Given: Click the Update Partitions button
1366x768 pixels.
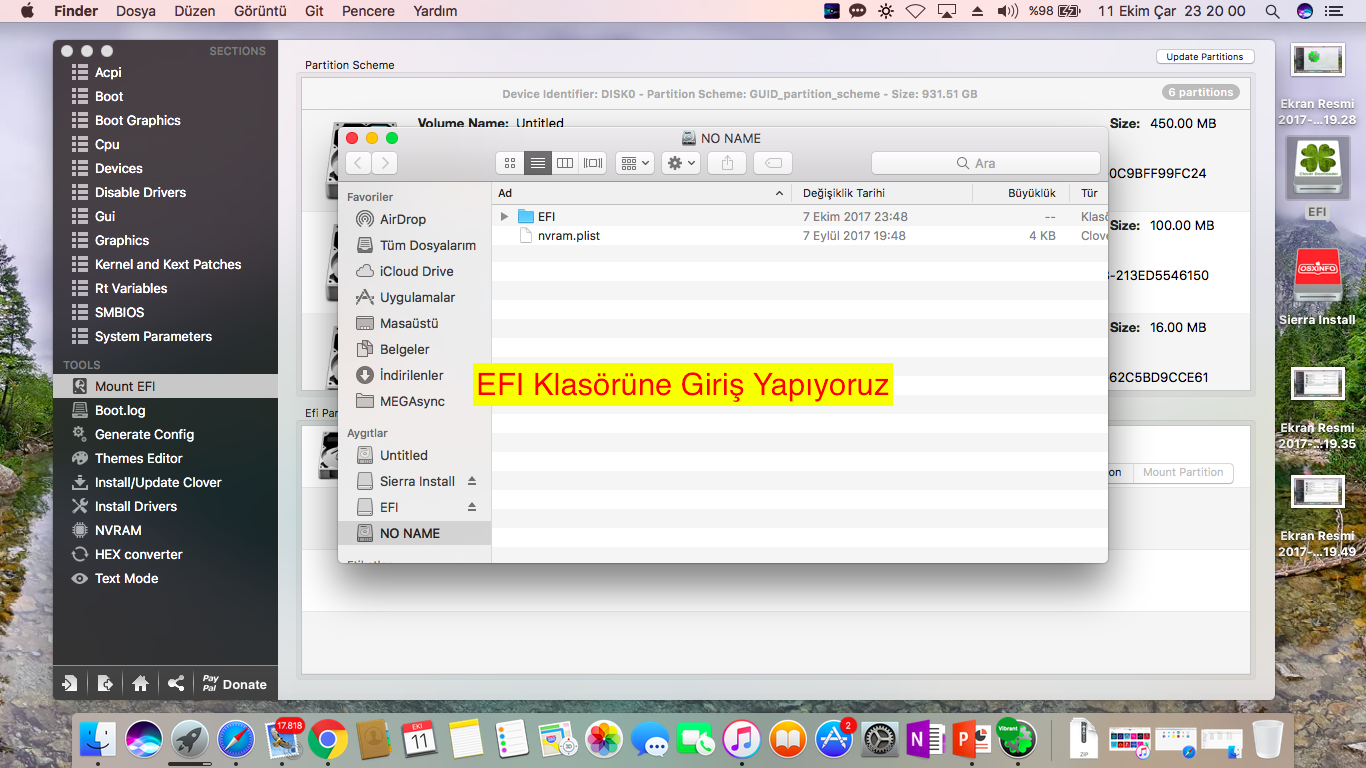Looking at the screenshot, I should 1204,57.
